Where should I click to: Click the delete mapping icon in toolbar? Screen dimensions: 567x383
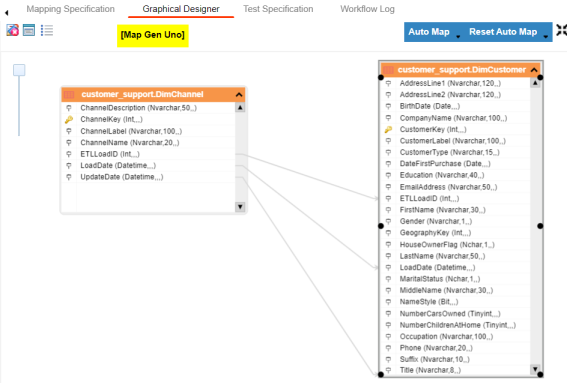12,30
